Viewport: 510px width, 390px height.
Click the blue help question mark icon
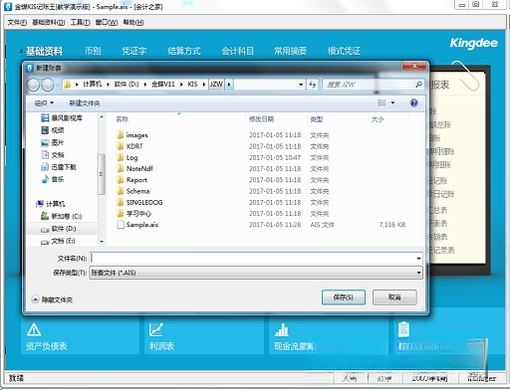click(414, 103)
